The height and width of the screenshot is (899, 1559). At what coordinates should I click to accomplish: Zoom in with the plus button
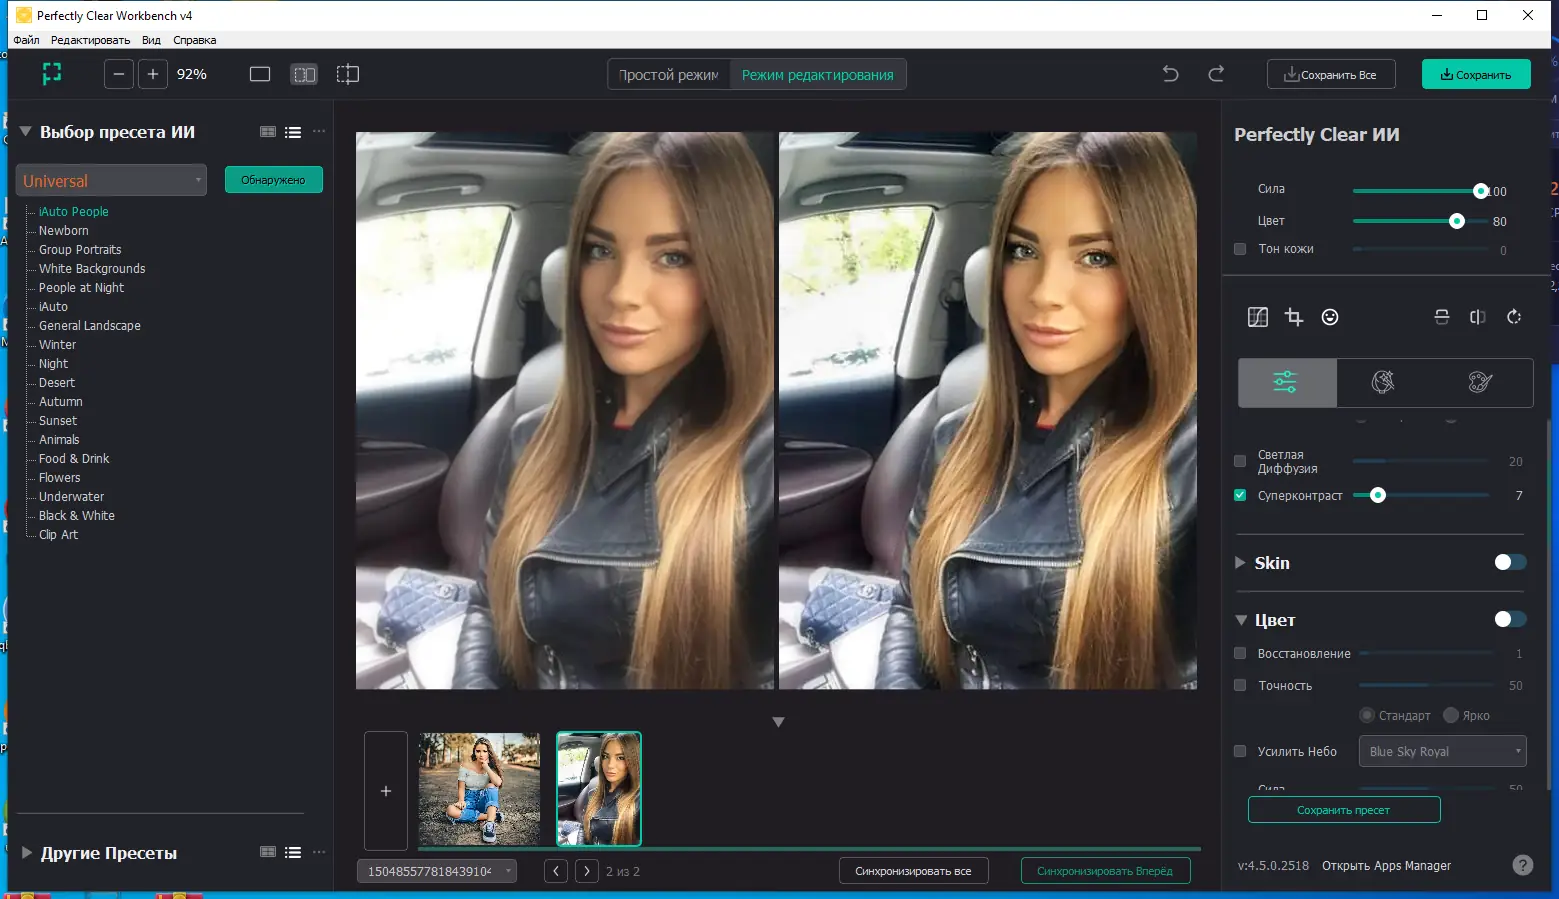pyautogui.click(x=153, y=74)
